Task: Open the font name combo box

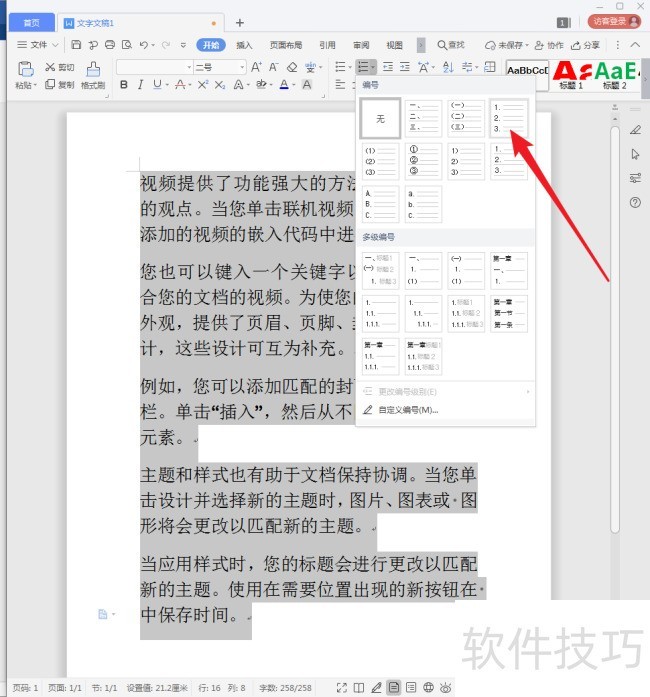Action: [155, 67]
